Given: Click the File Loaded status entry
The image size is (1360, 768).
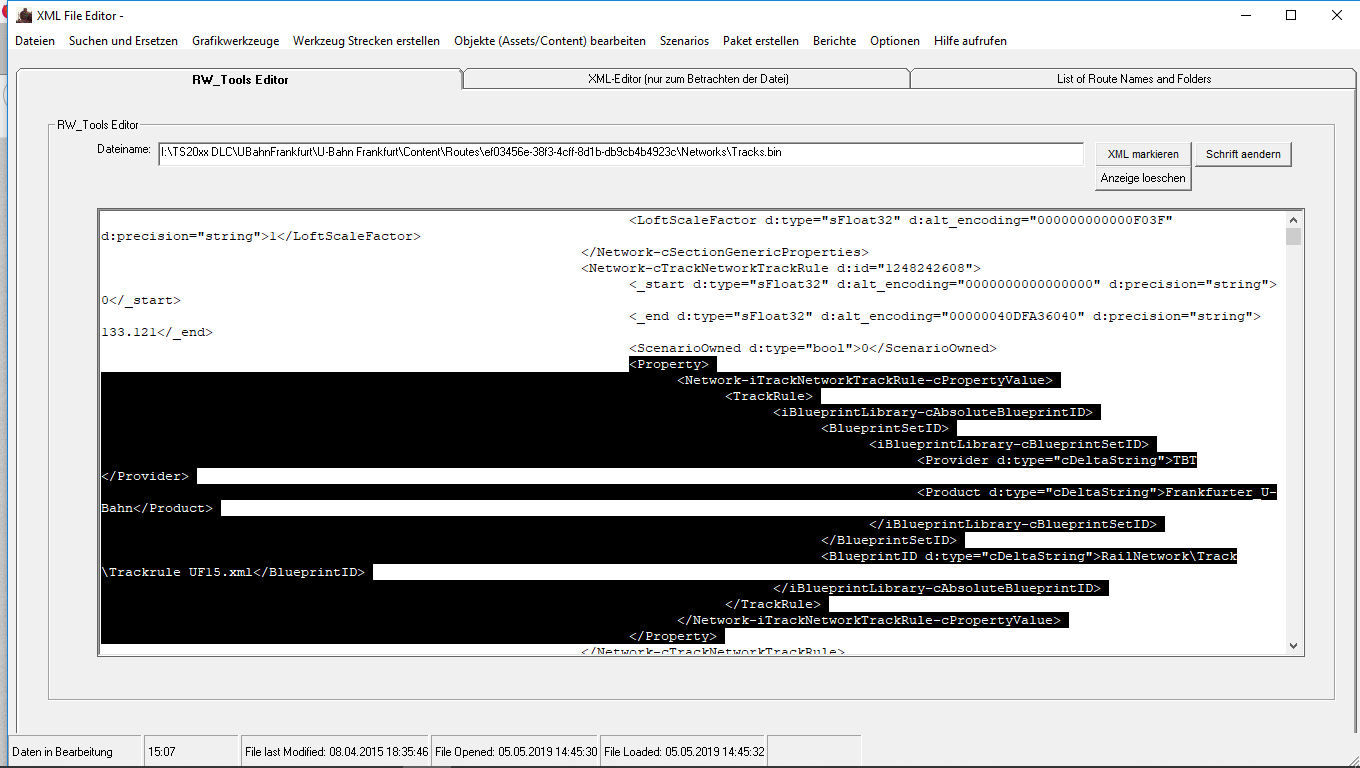Looking at the screenshot, I should [x=684, y=751].
